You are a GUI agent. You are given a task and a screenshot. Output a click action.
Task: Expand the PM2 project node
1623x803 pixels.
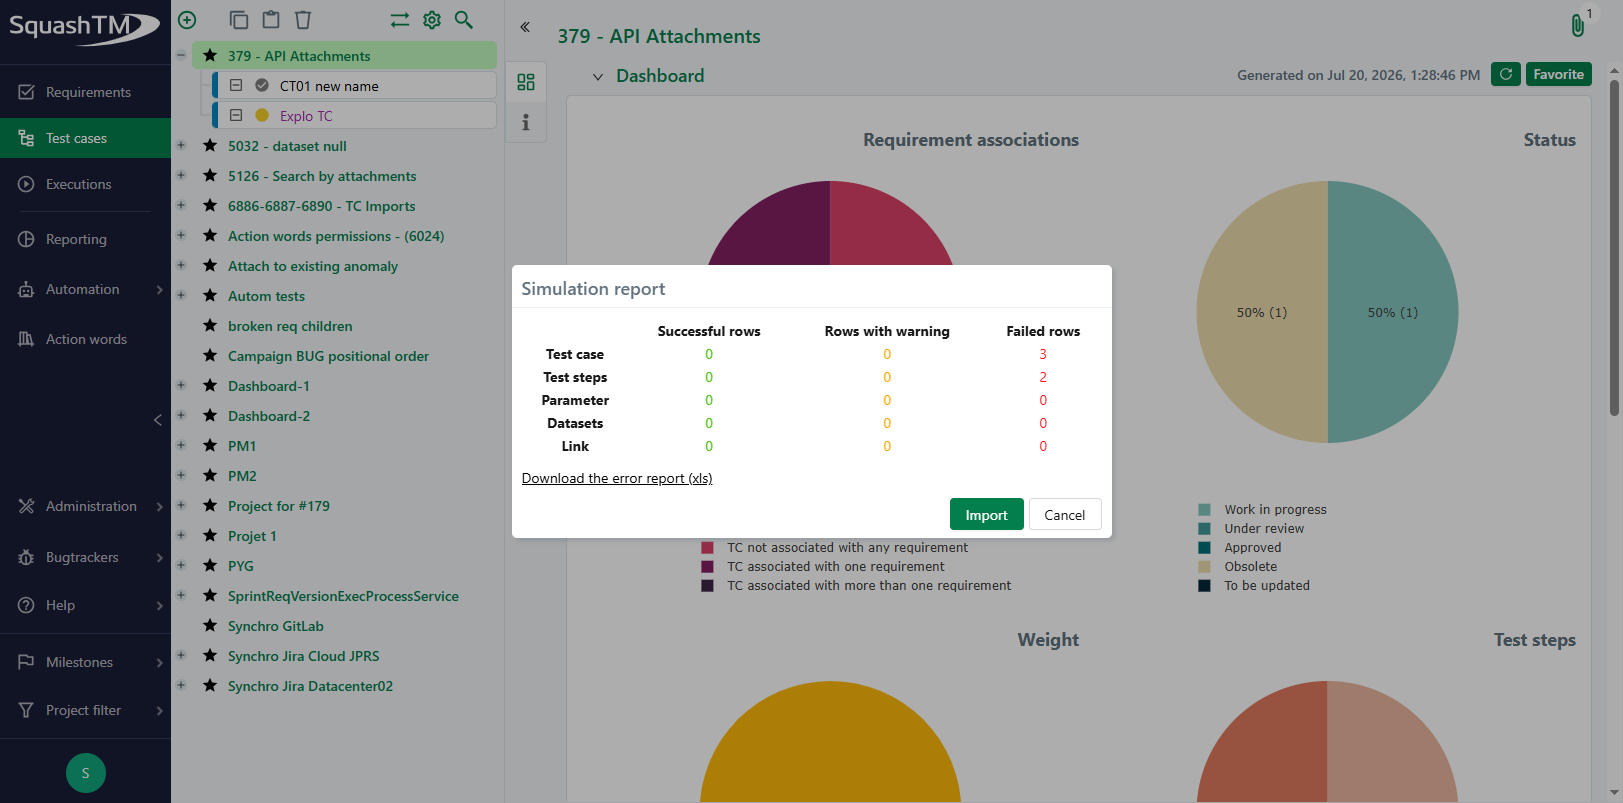[x=181, y=476]
